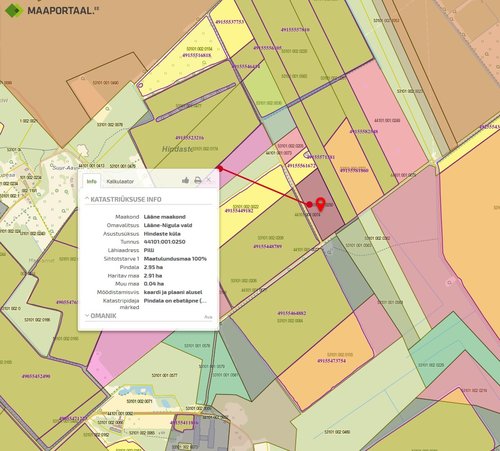This screenshot has height=451, width=500.
Task: Open the Info tab
Action: [x=92, y=181]
